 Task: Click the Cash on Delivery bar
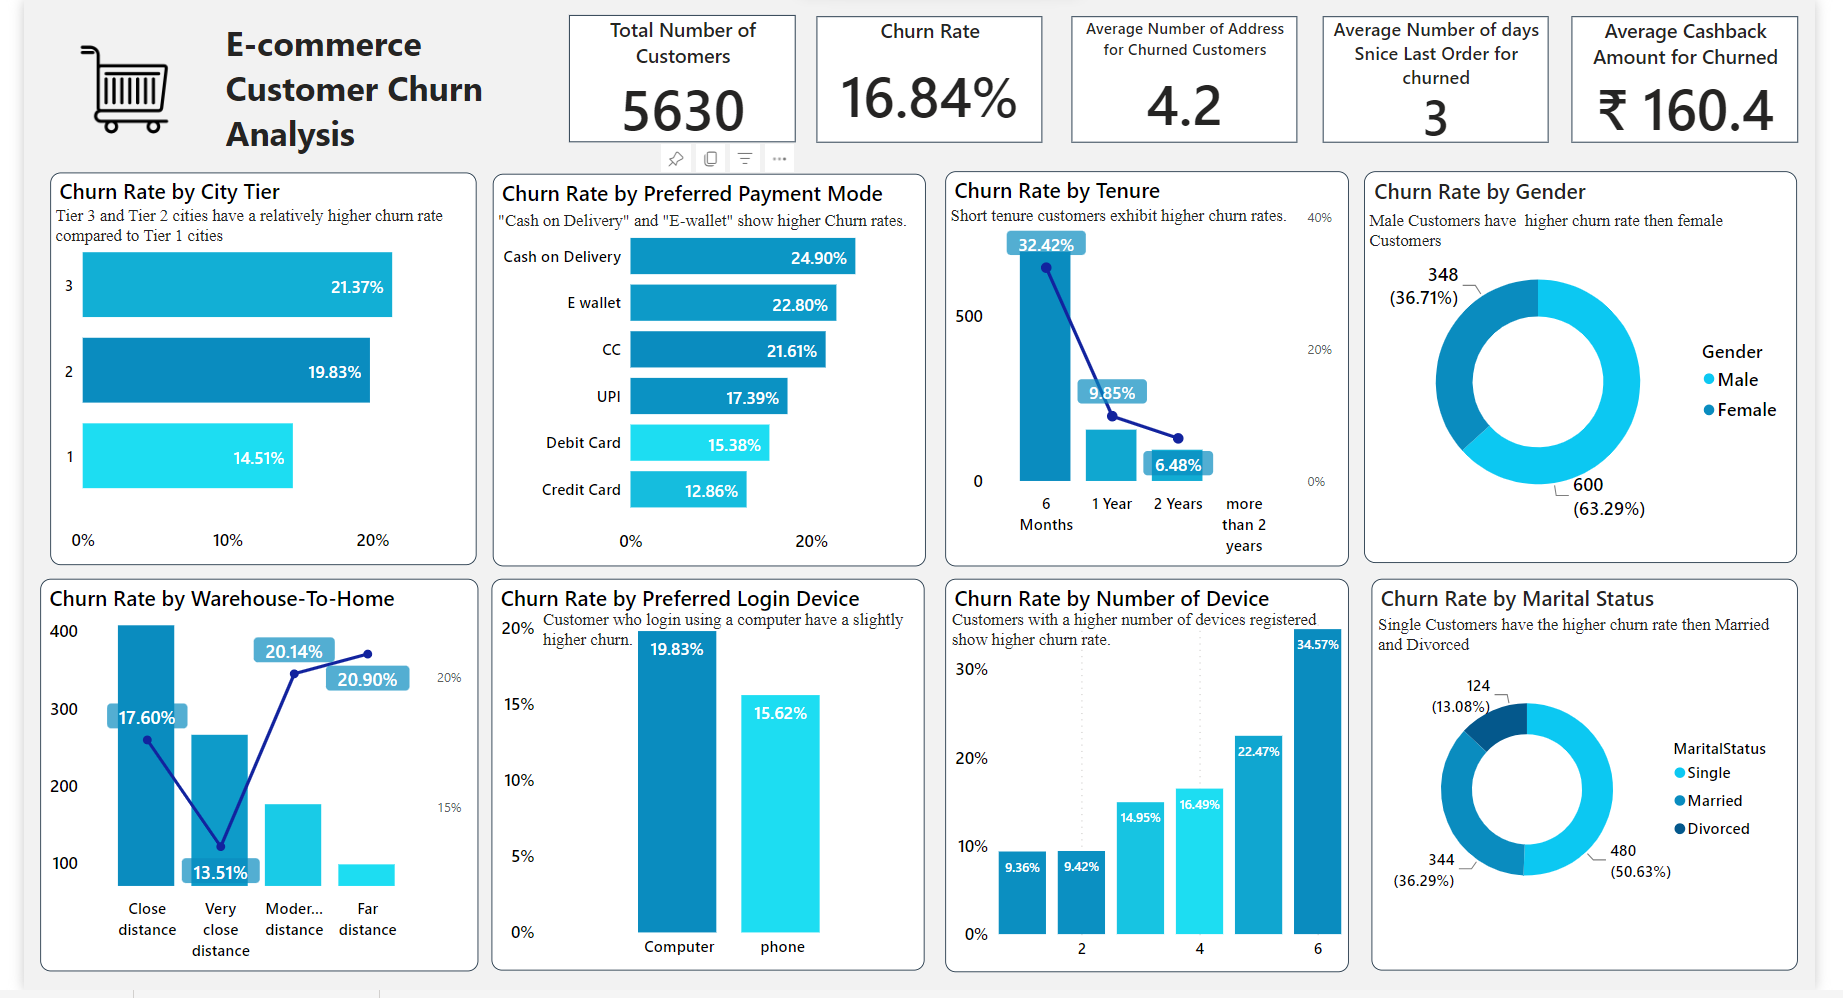(x=742, y=257)
